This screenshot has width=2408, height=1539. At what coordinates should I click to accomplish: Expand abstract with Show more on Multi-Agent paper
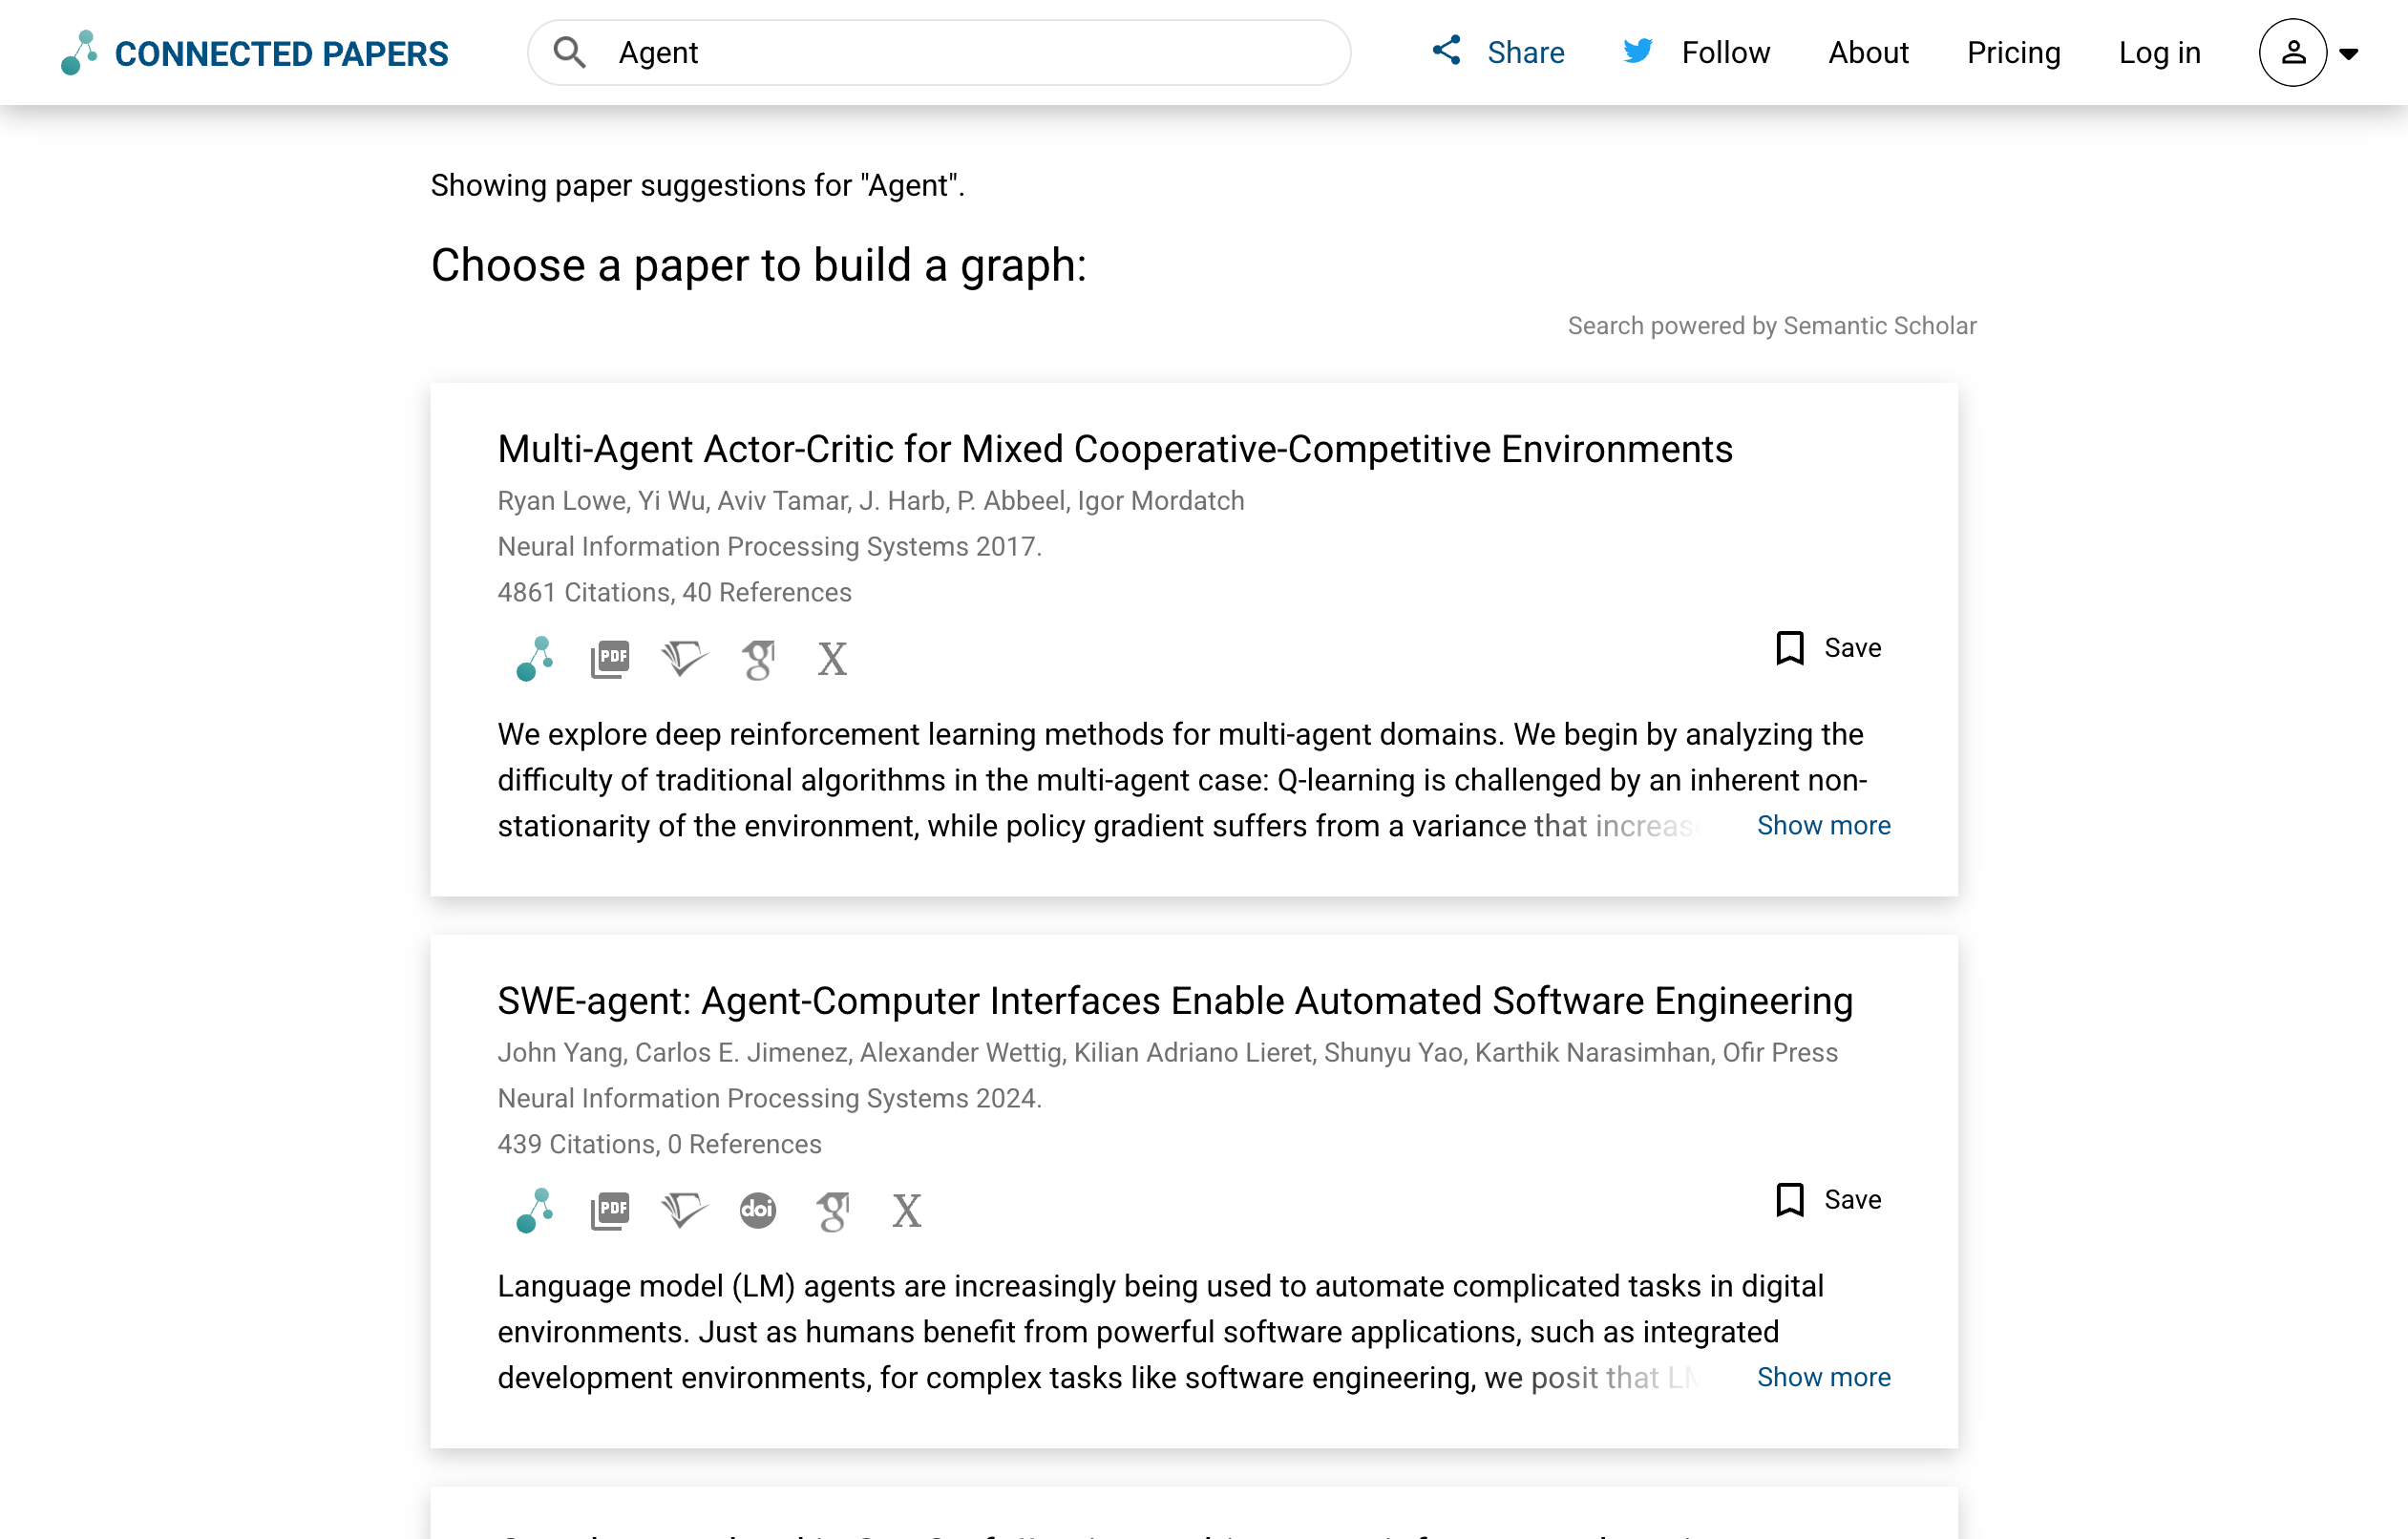point(1823,825)
